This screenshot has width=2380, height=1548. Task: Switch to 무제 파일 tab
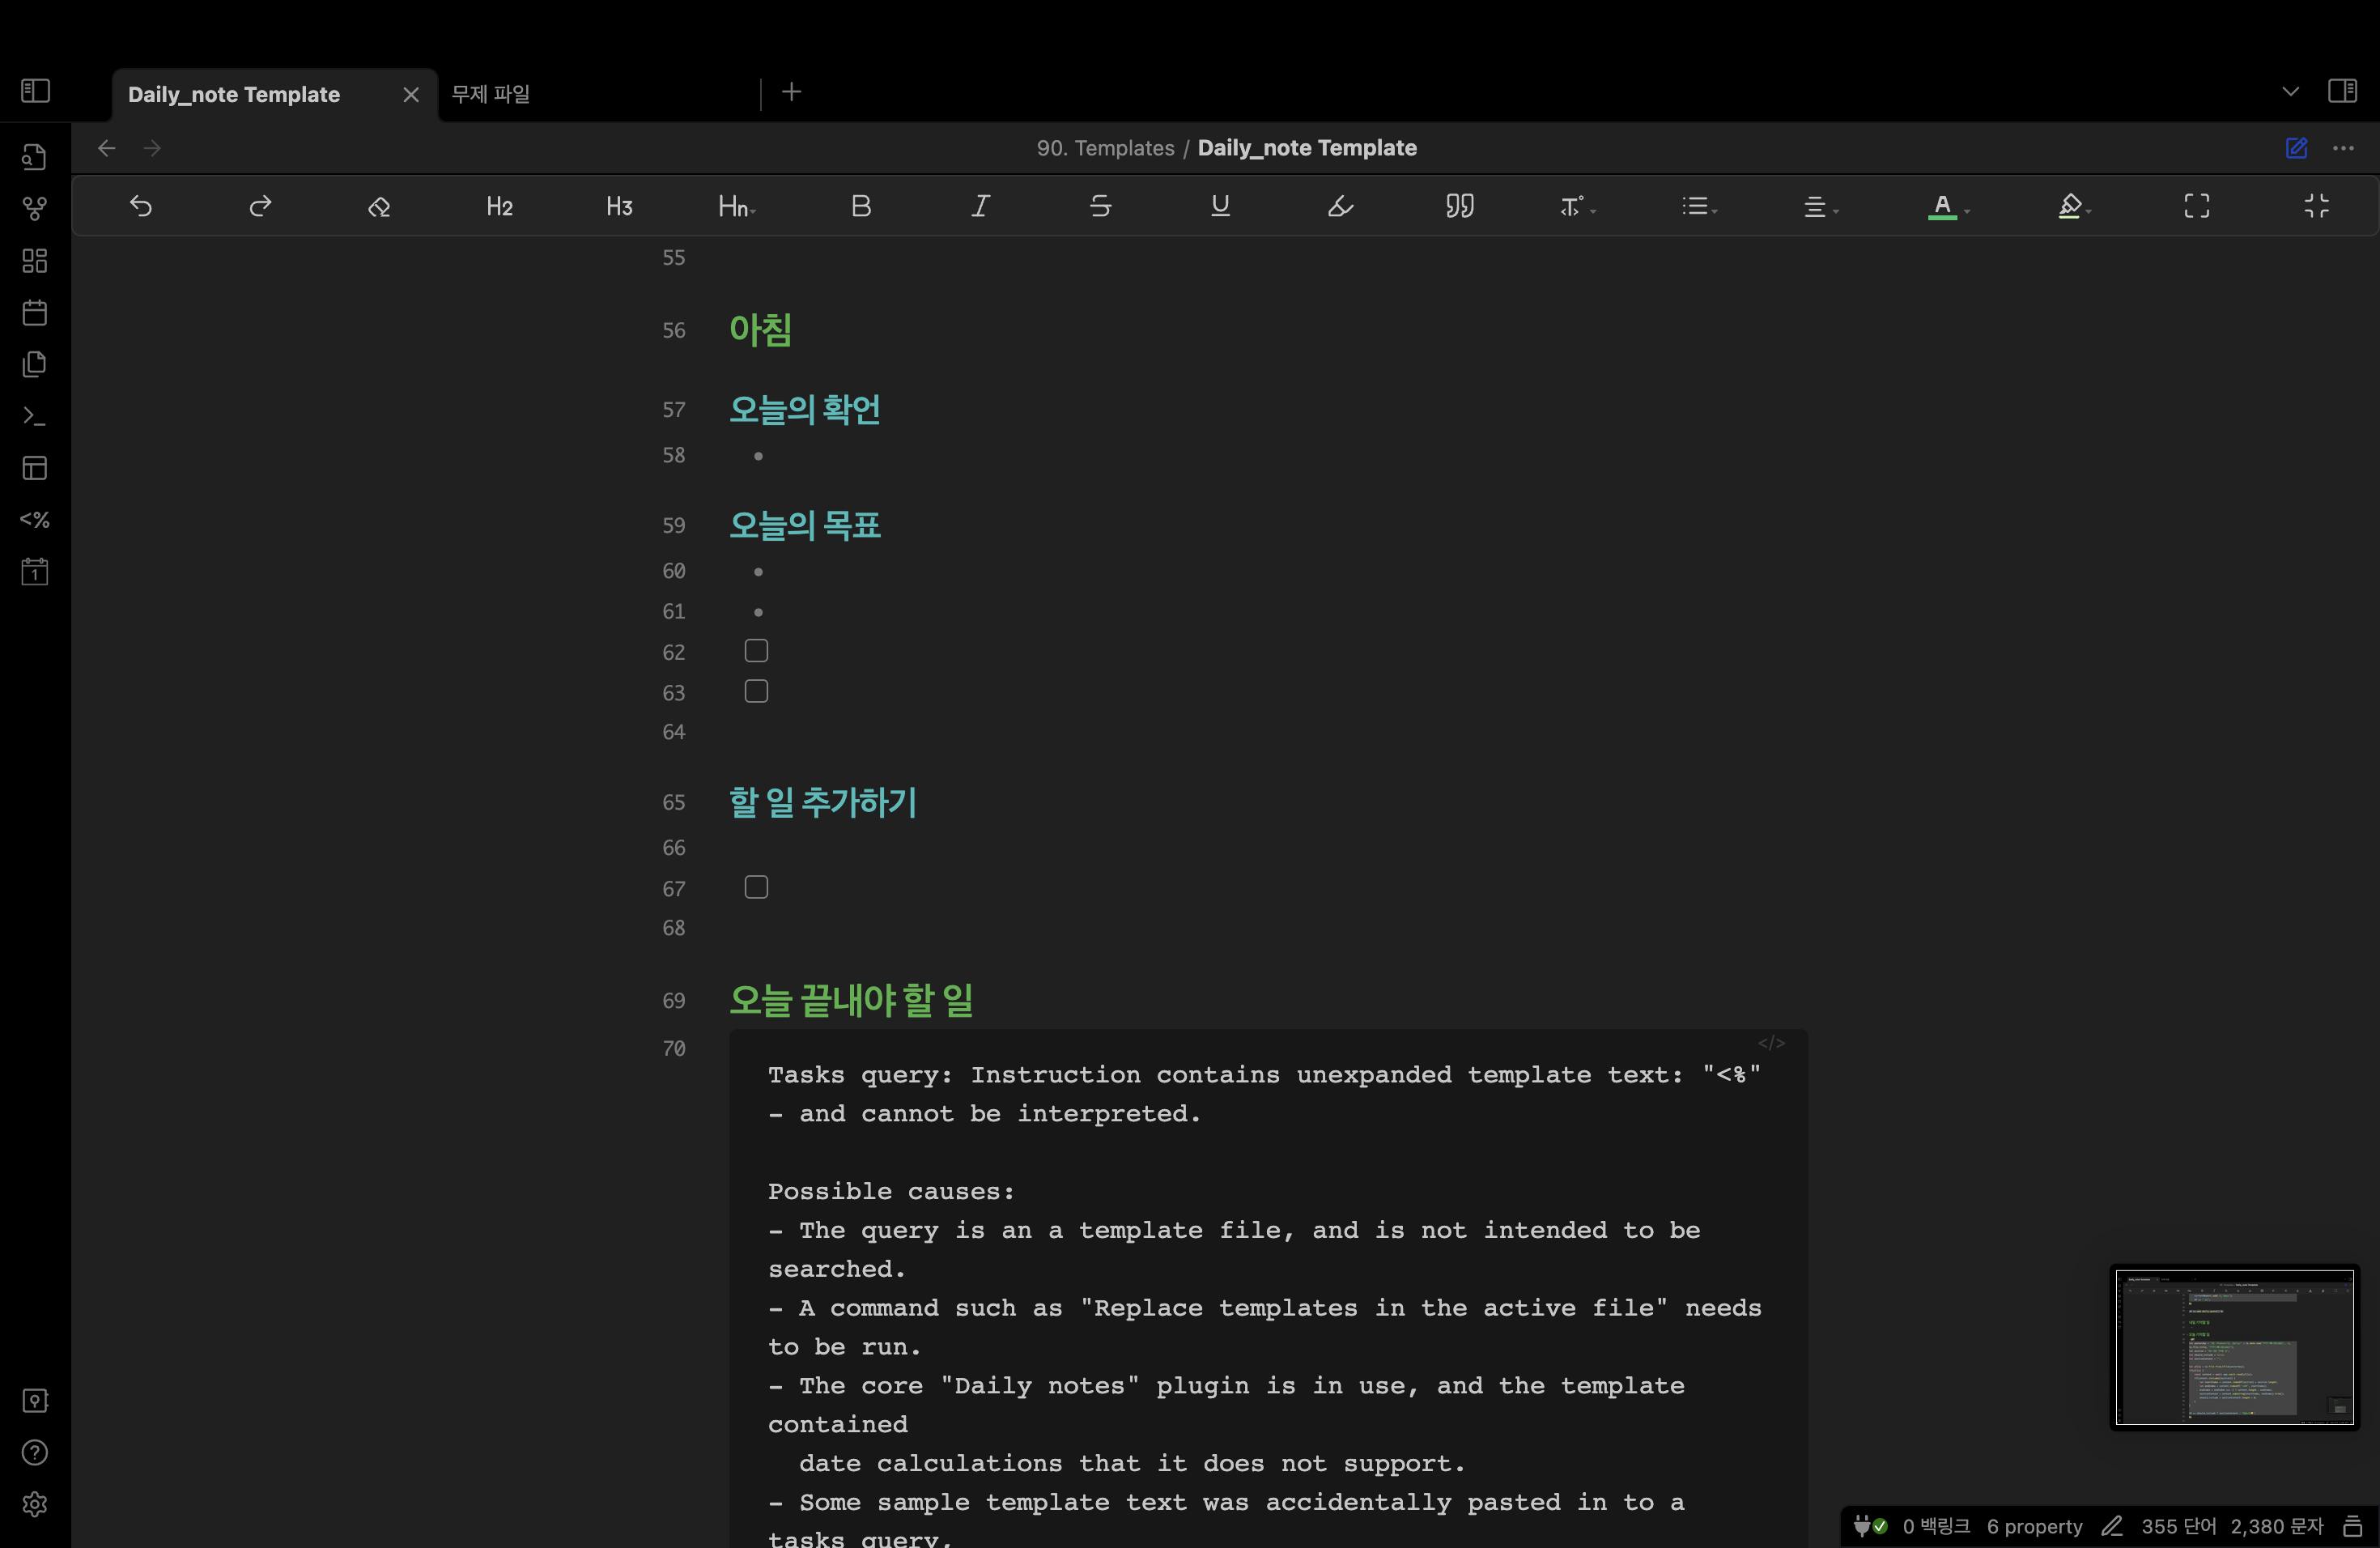tap(490, 94)
